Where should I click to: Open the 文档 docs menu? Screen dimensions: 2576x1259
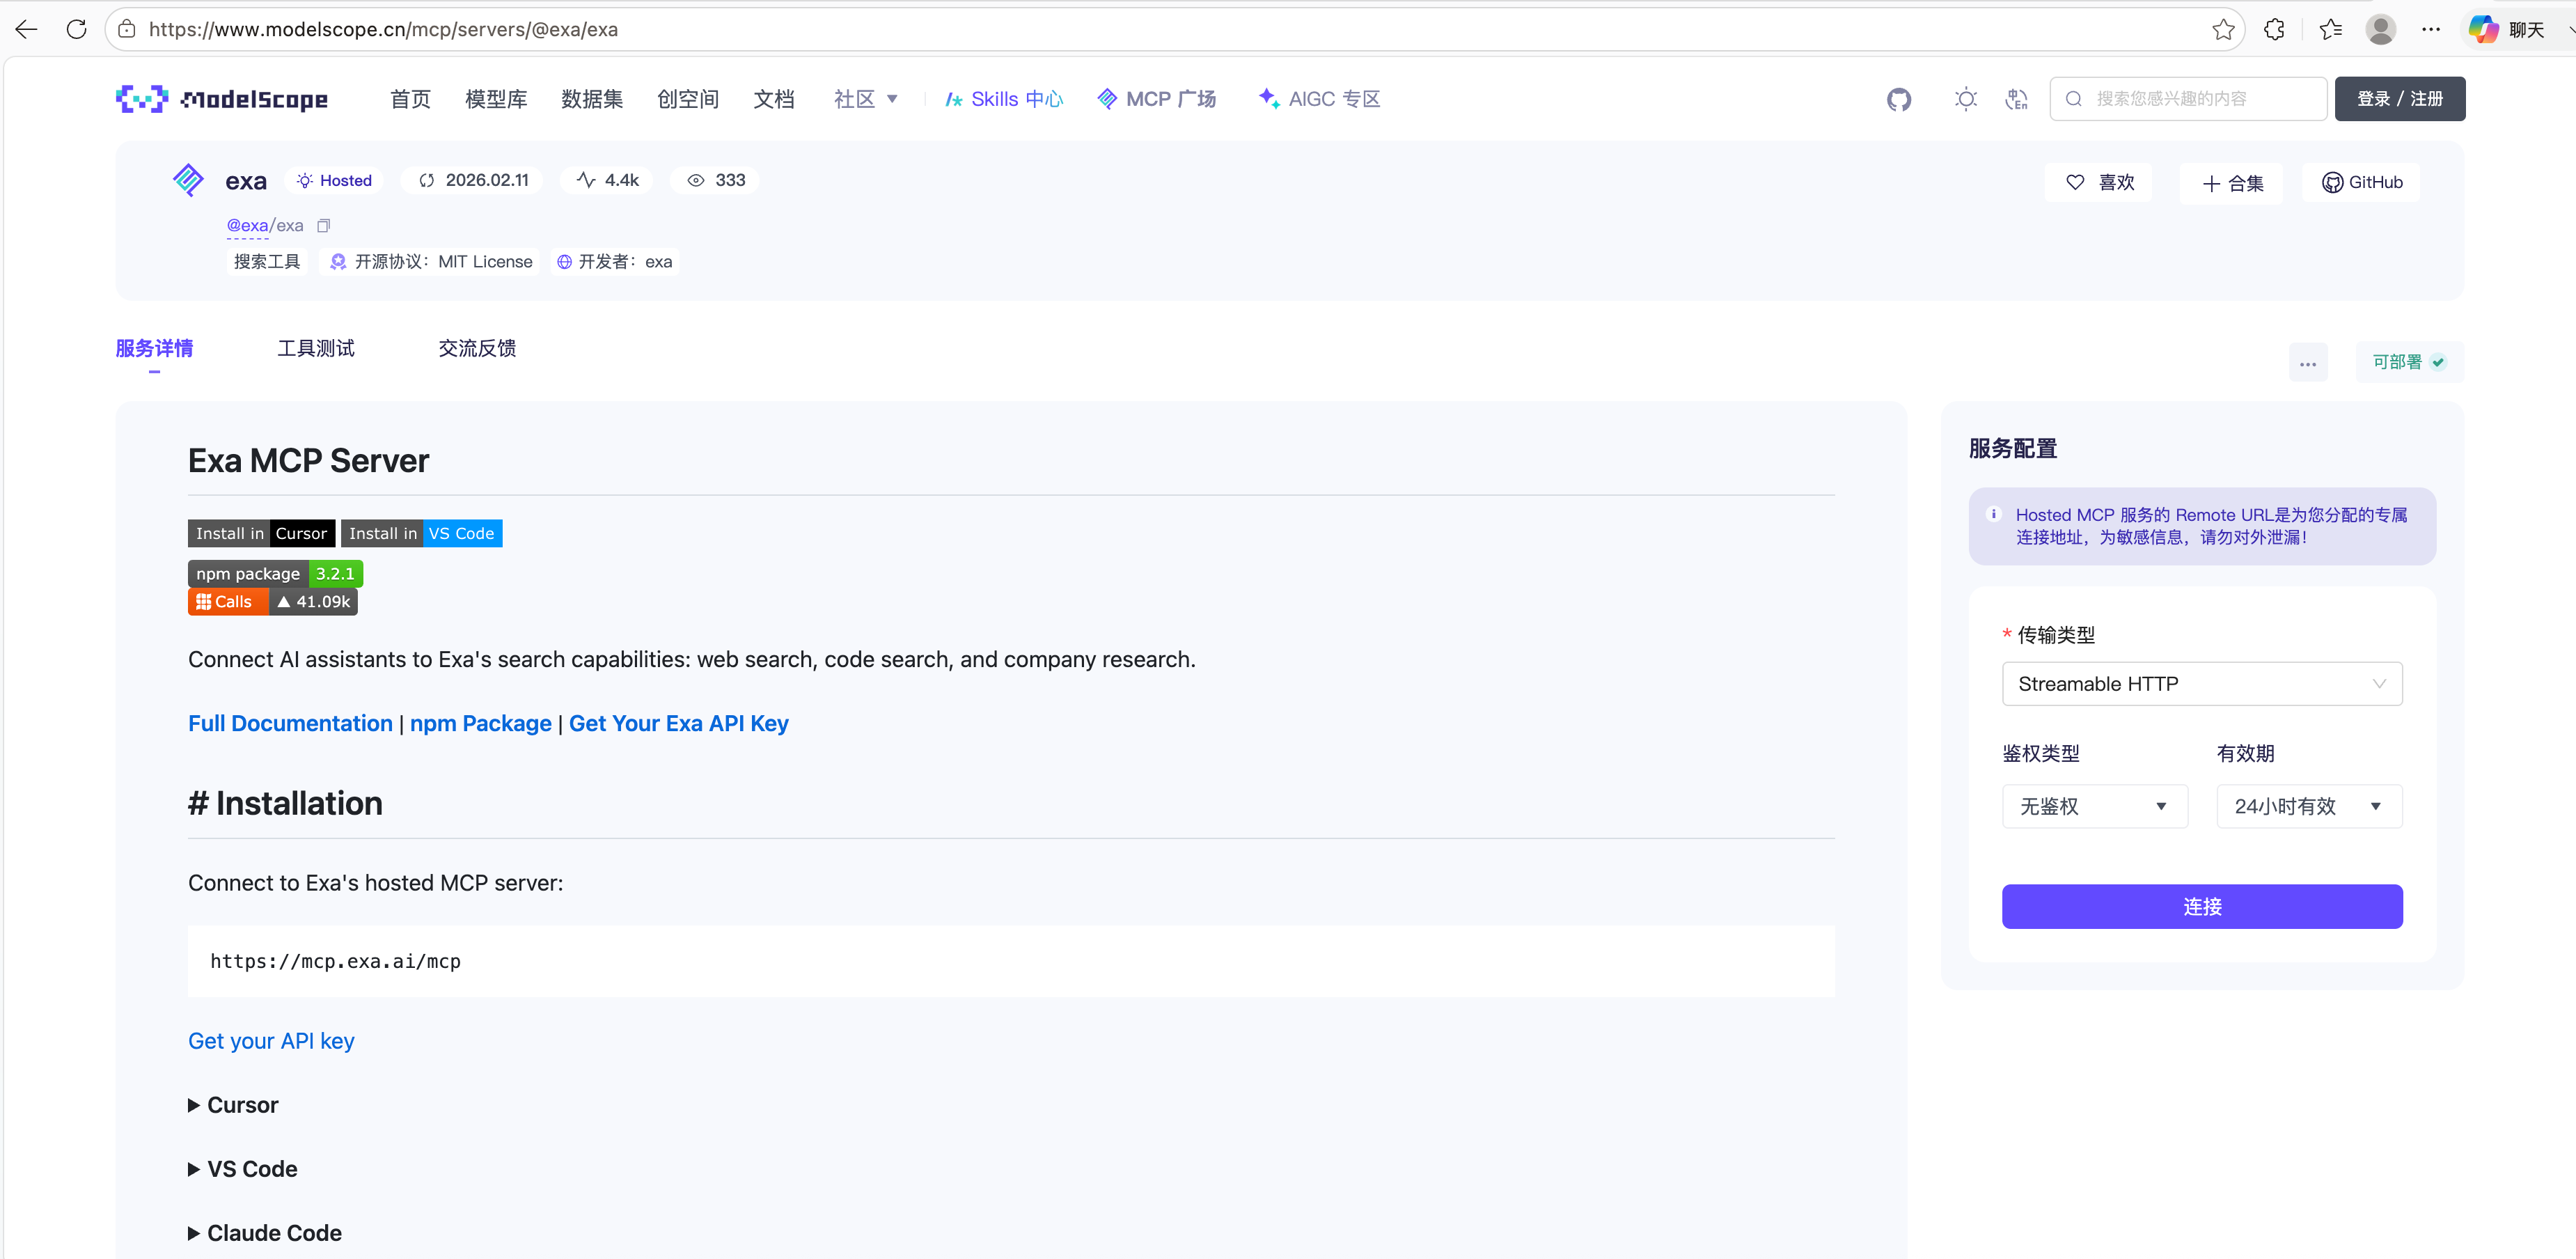pos(773,99)
